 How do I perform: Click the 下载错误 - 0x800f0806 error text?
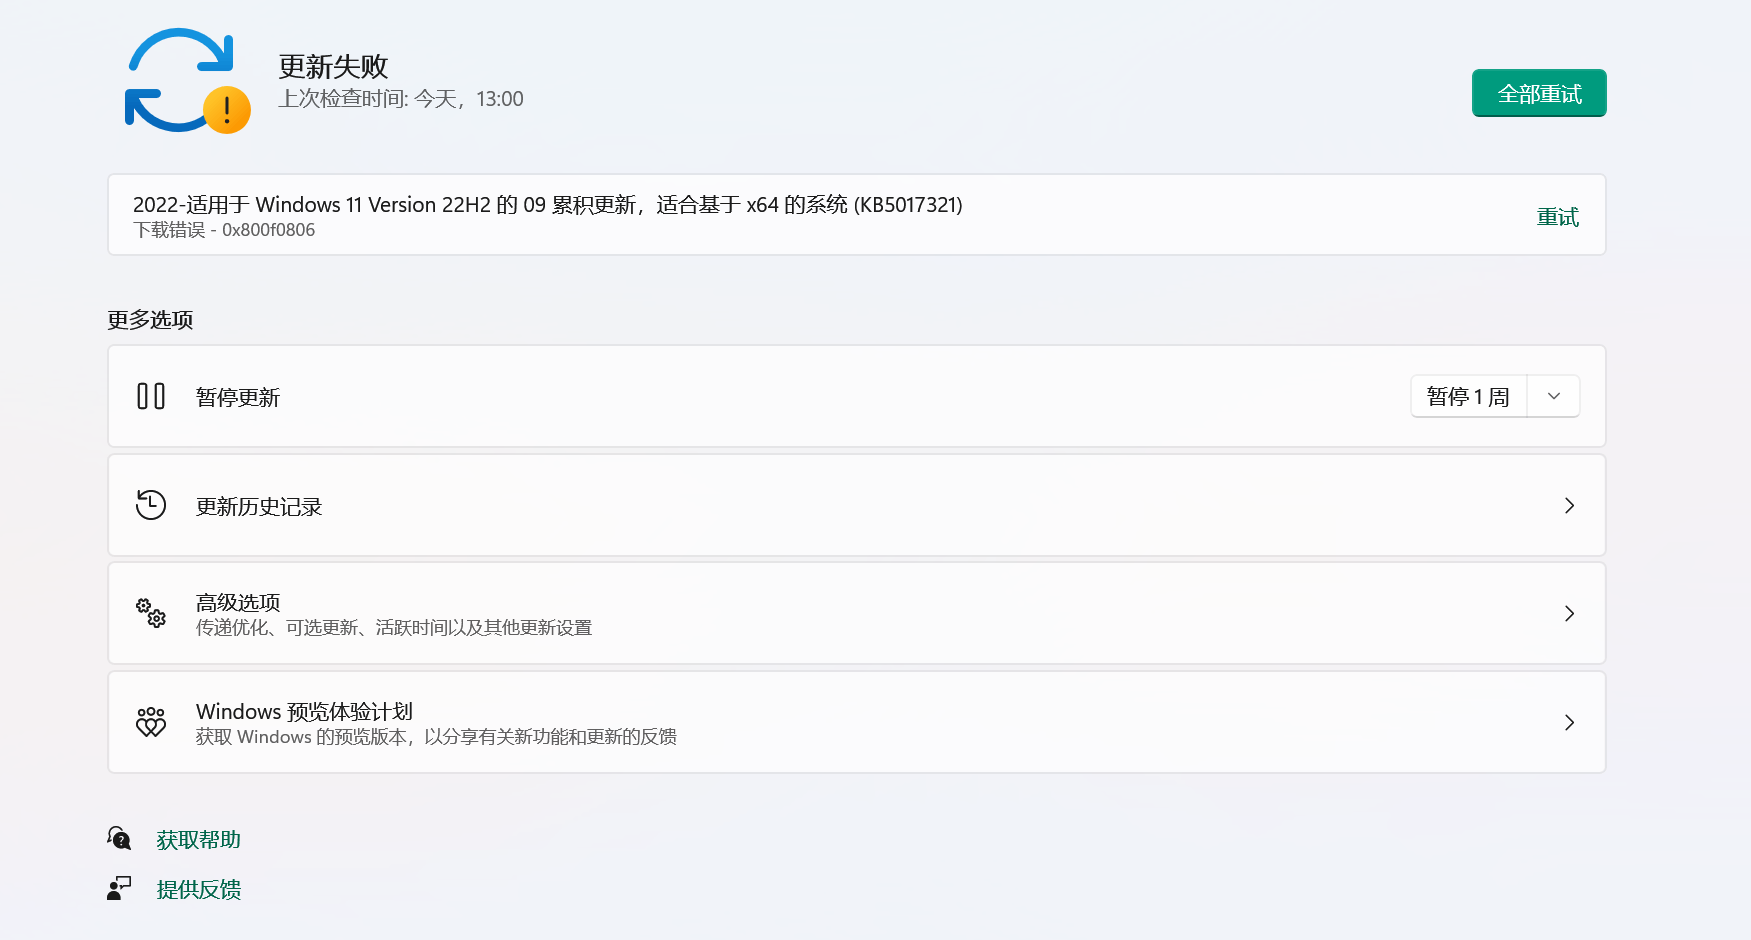(x=224, y=230)
